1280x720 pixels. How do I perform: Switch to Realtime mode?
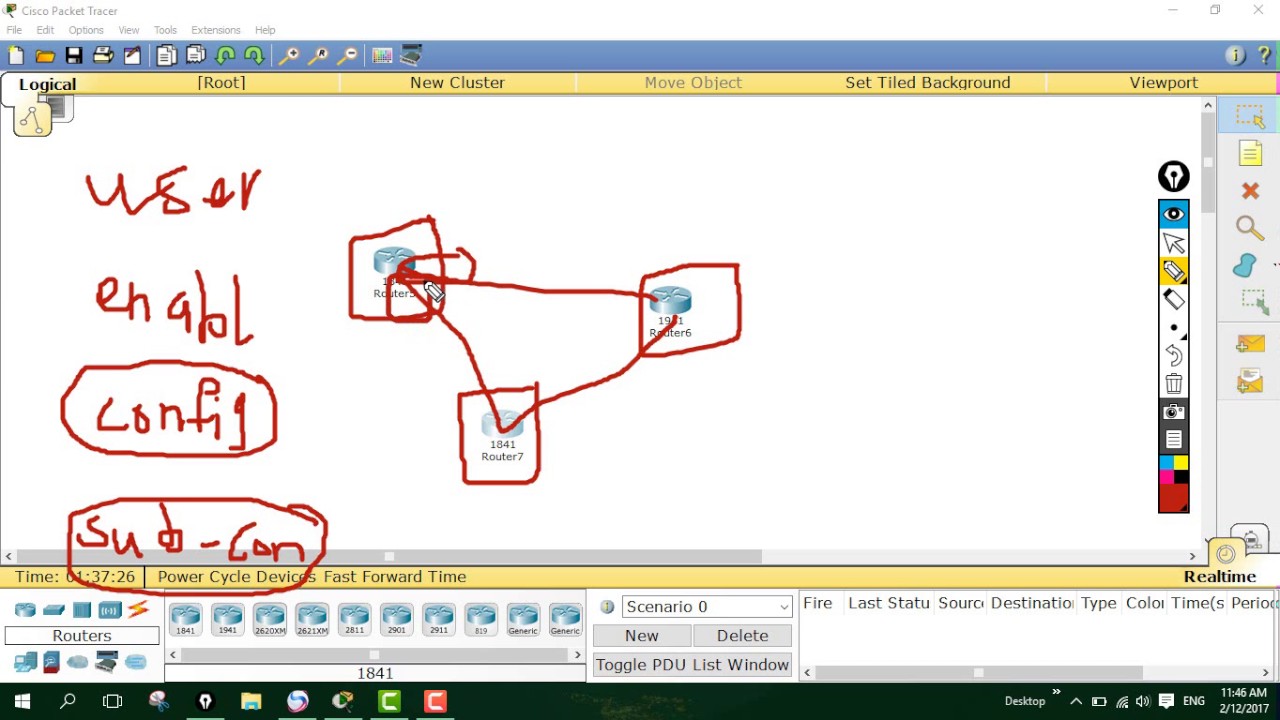(1220, 576)
